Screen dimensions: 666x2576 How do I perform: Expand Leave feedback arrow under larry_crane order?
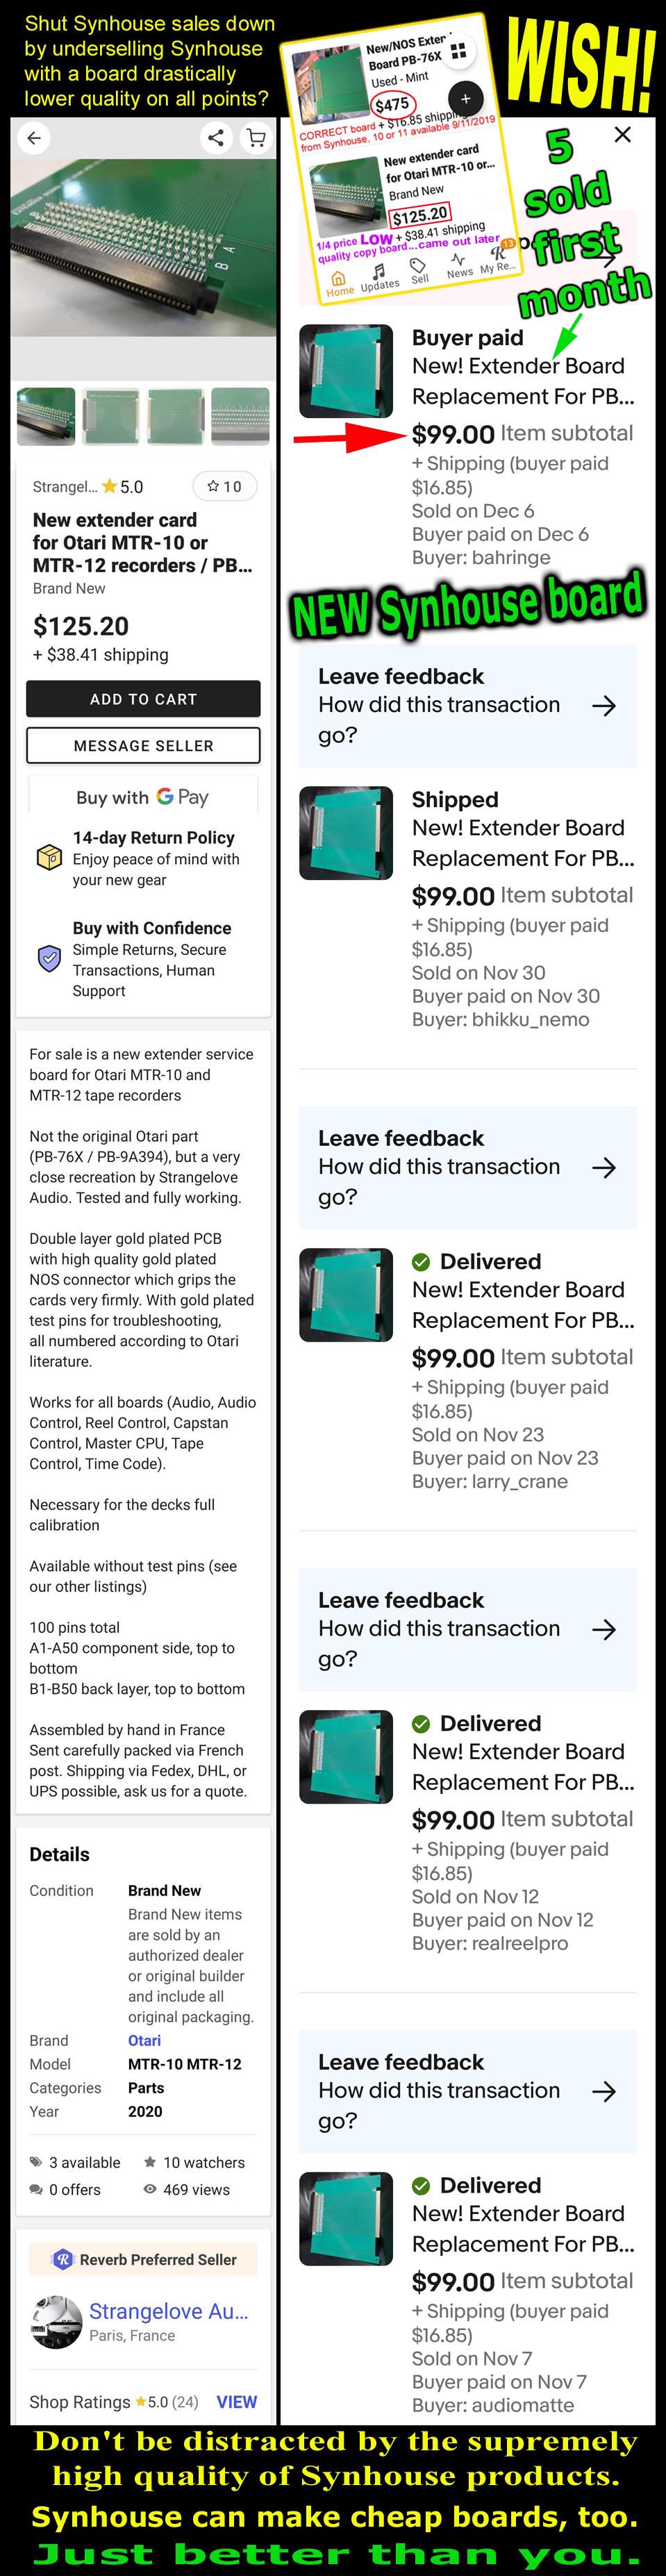click(x=604, y=1630)
